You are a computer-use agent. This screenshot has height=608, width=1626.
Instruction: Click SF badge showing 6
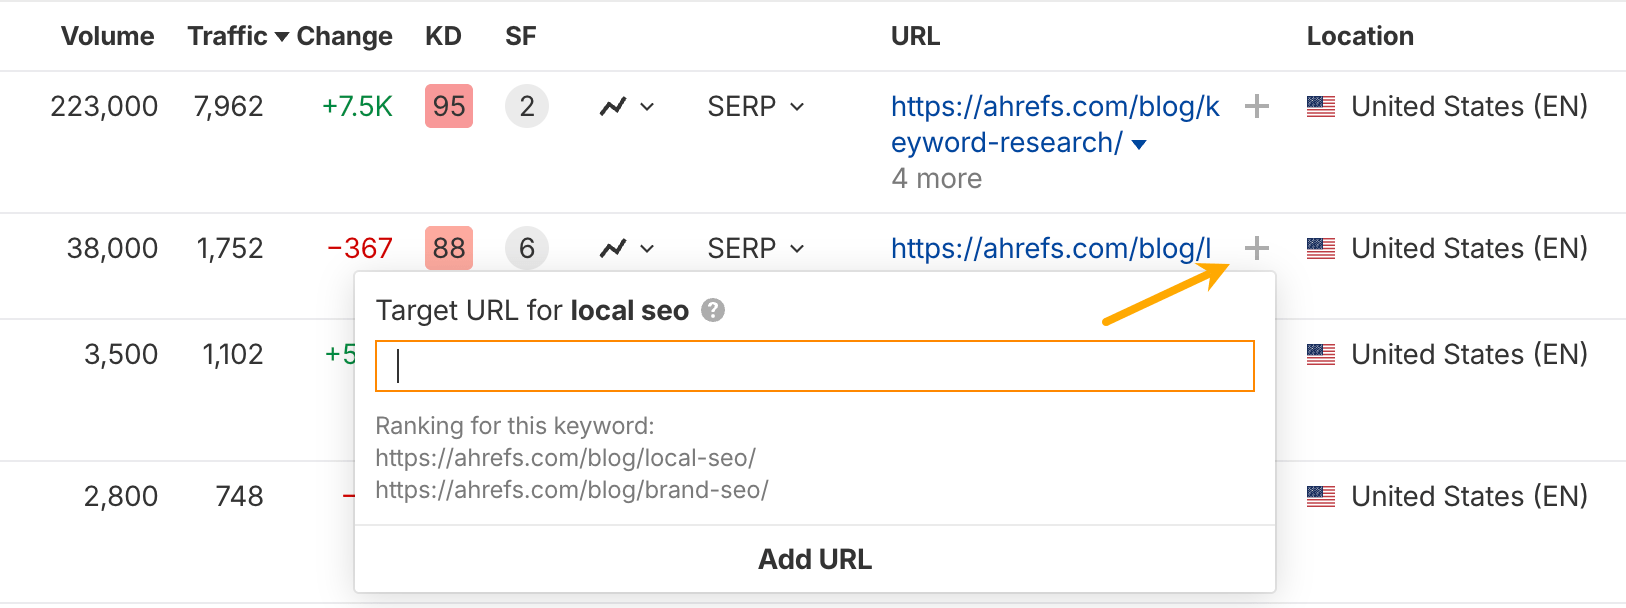pyautogui.click(x=527, y=248)
